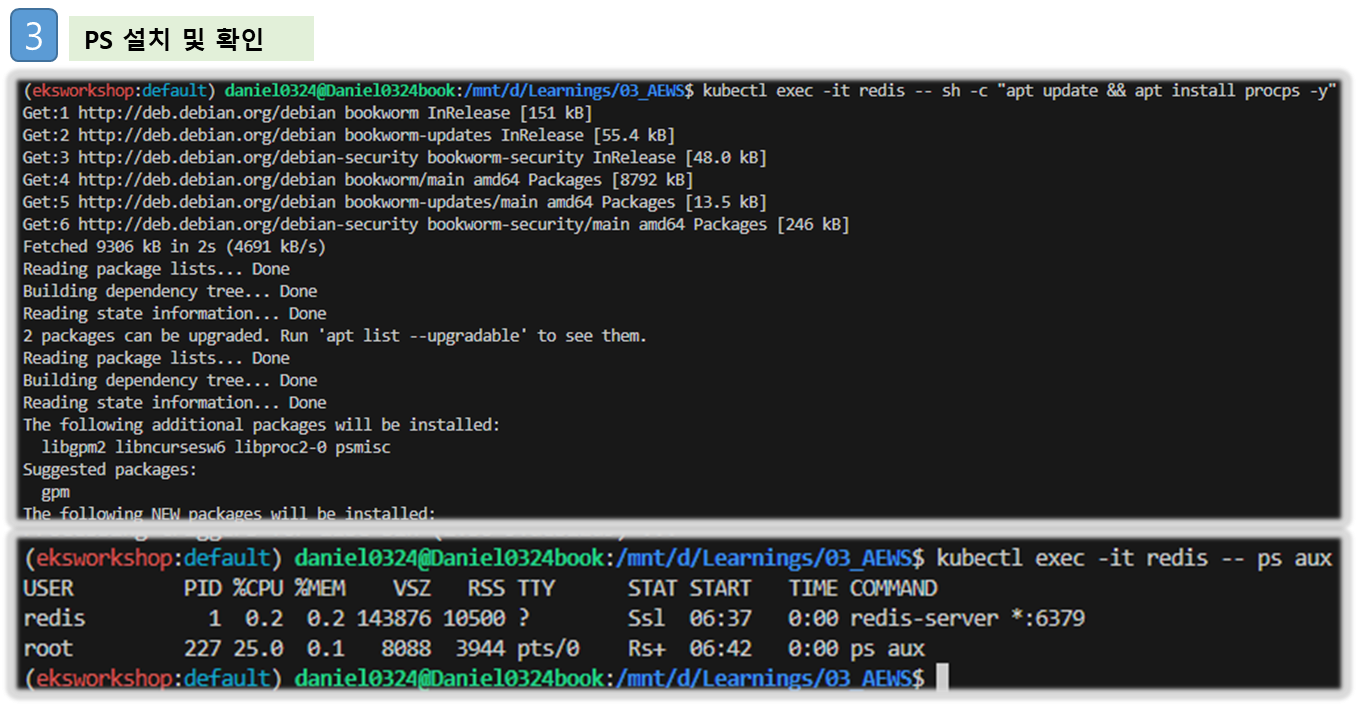Click the 'Get:2' bookworm-updates InRelease [55.4 kB] line

(x=348, y=135)
